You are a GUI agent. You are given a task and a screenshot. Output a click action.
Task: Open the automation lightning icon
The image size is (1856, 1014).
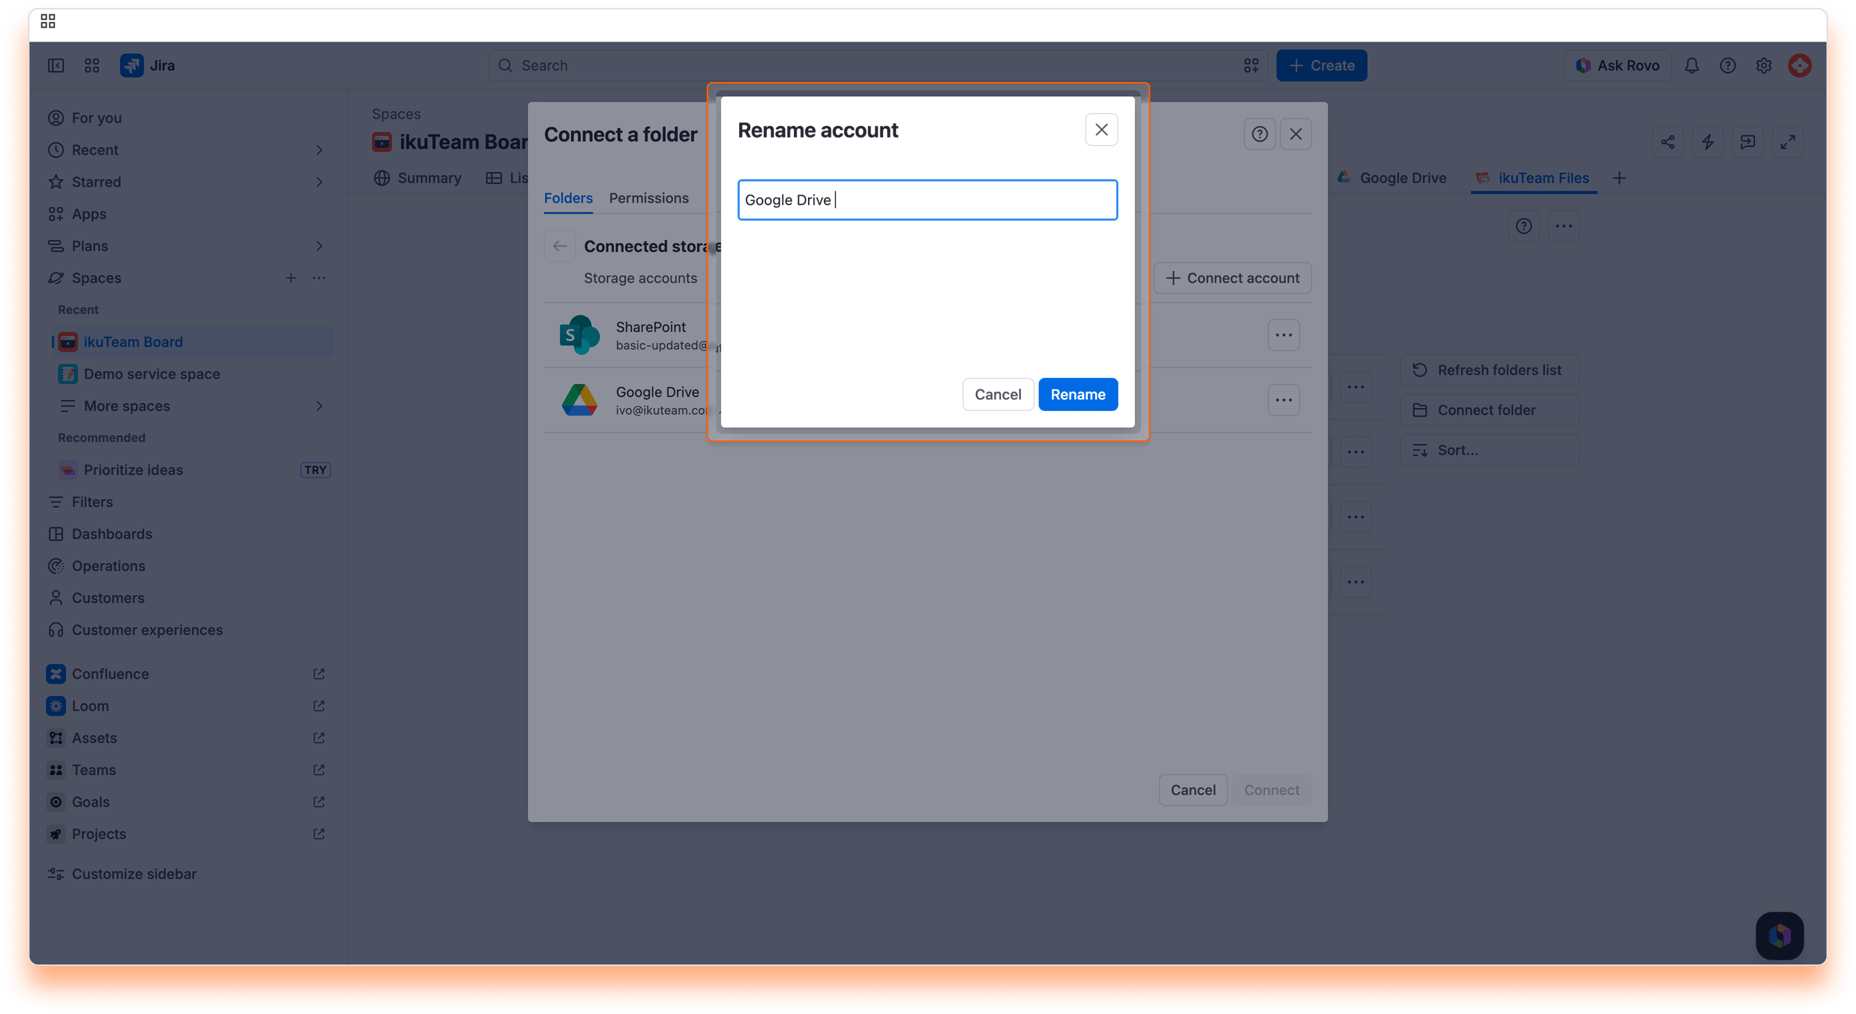tap(1708, 142)
